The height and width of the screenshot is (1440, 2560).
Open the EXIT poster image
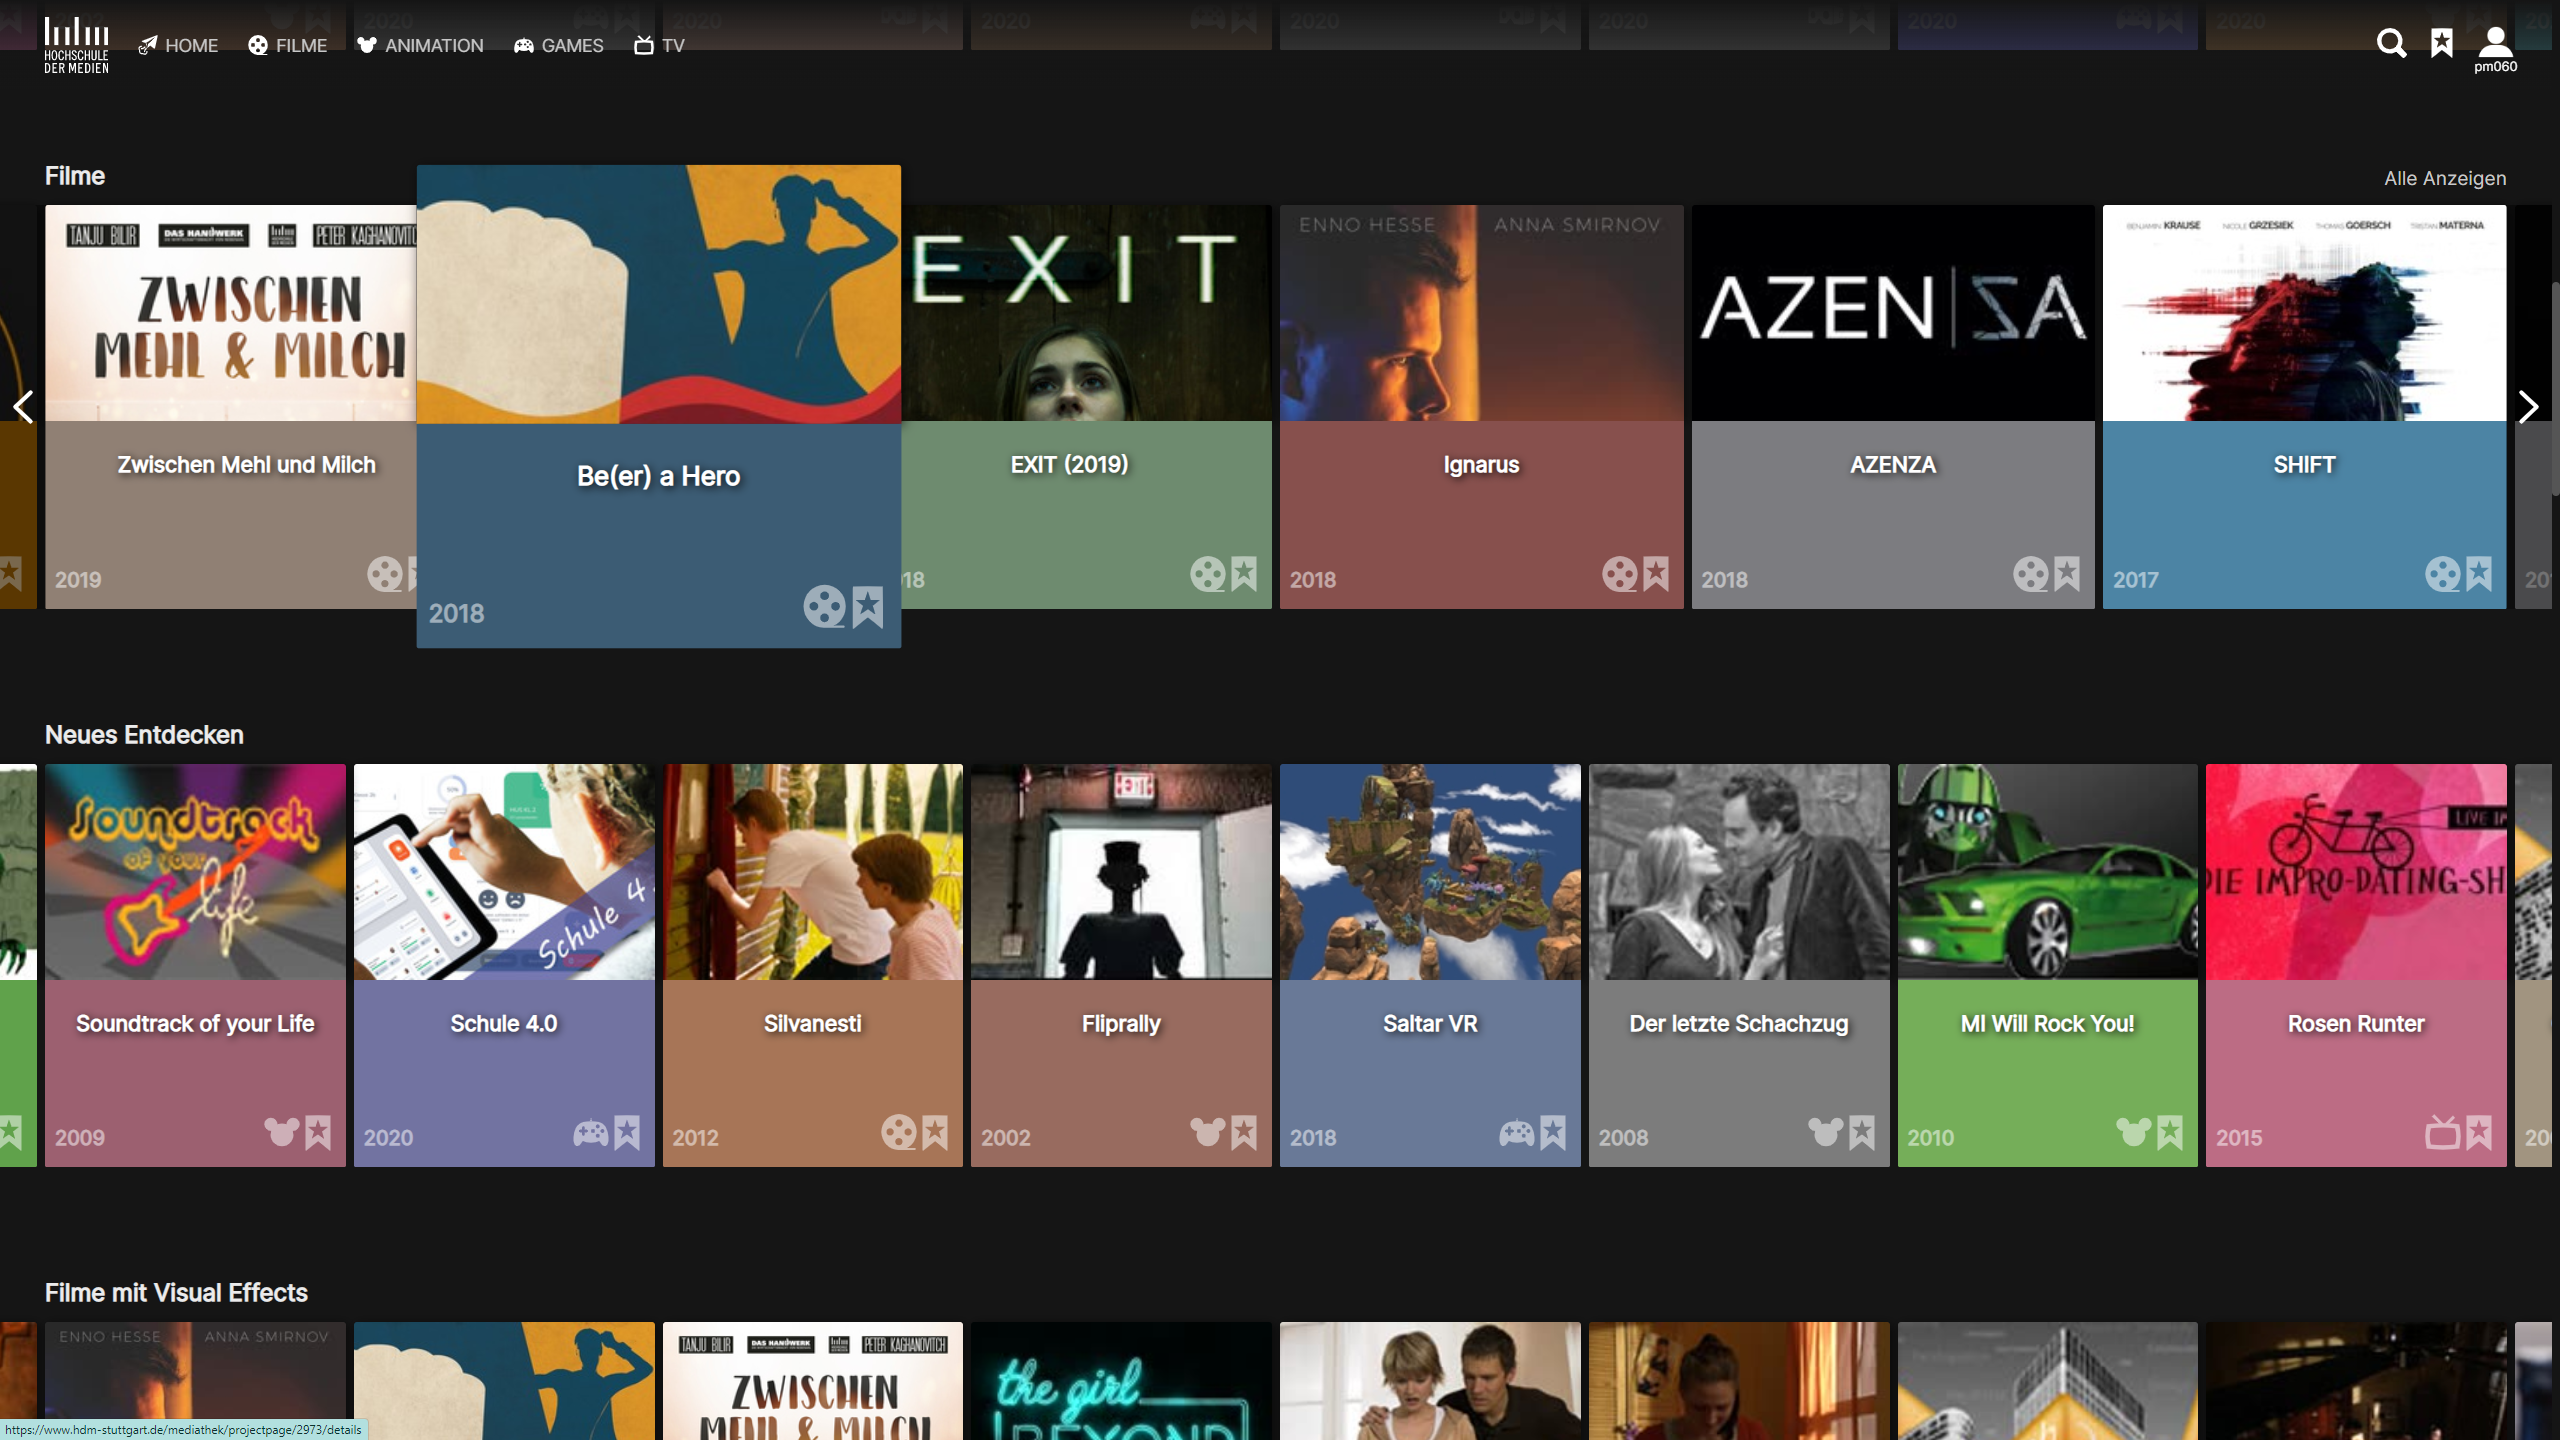[x=1086, y=313]
